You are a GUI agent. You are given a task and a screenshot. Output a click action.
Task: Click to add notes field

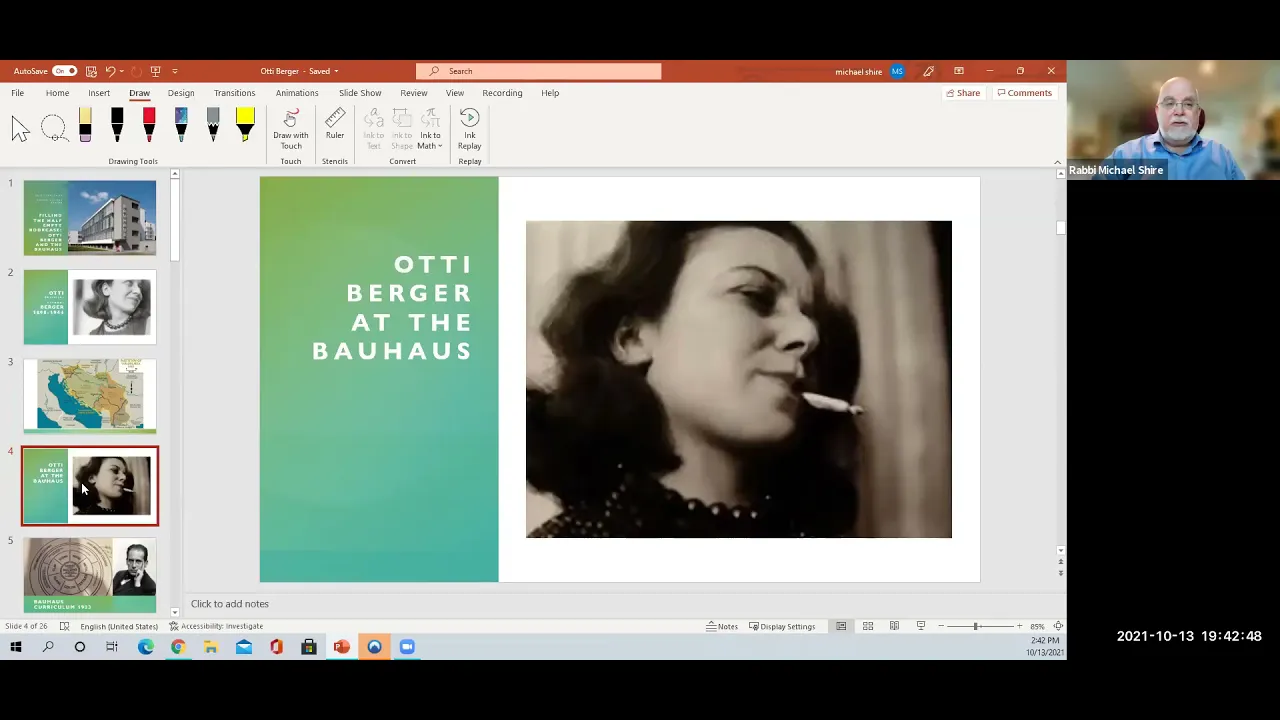229,604
